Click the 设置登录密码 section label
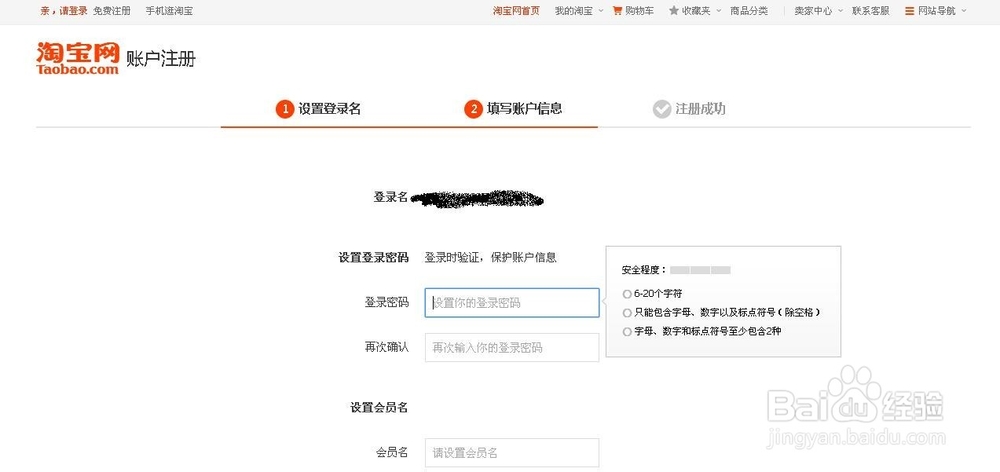 [x=373, y=258]
